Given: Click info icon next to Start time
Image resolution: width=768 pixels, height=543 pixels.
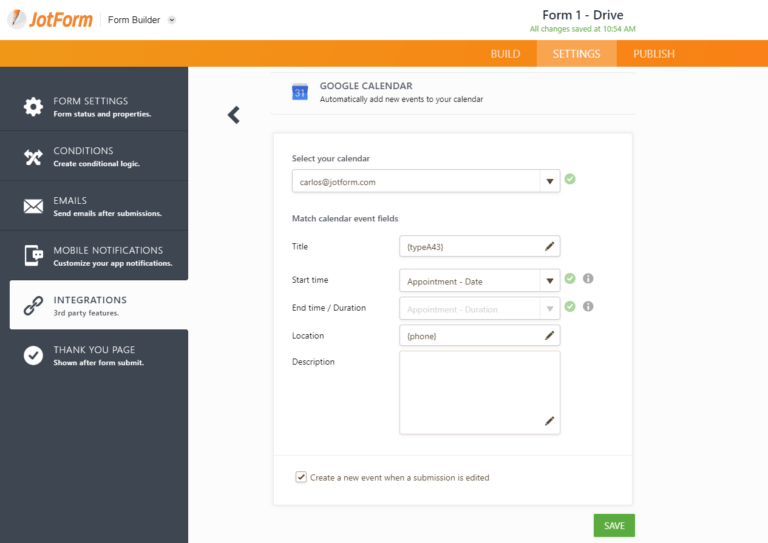Looking at the screenshot, I should (588, 280).
